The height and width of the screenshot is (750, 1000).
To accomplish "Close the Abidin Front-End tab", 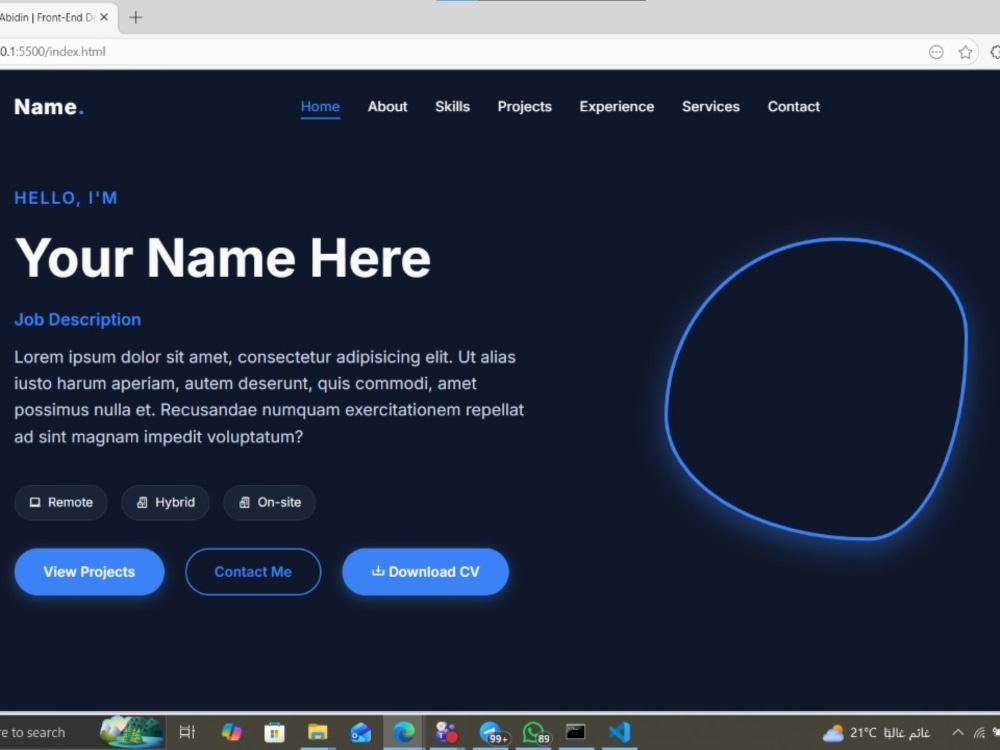I will click(104, 17).
